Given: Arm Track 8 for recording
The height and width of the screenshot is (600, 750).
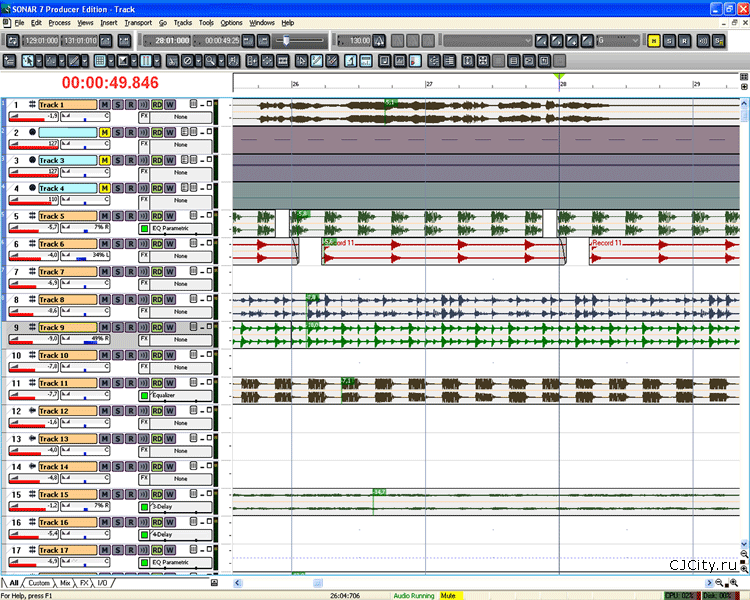Looking at the screenshot, I should 131,300.
